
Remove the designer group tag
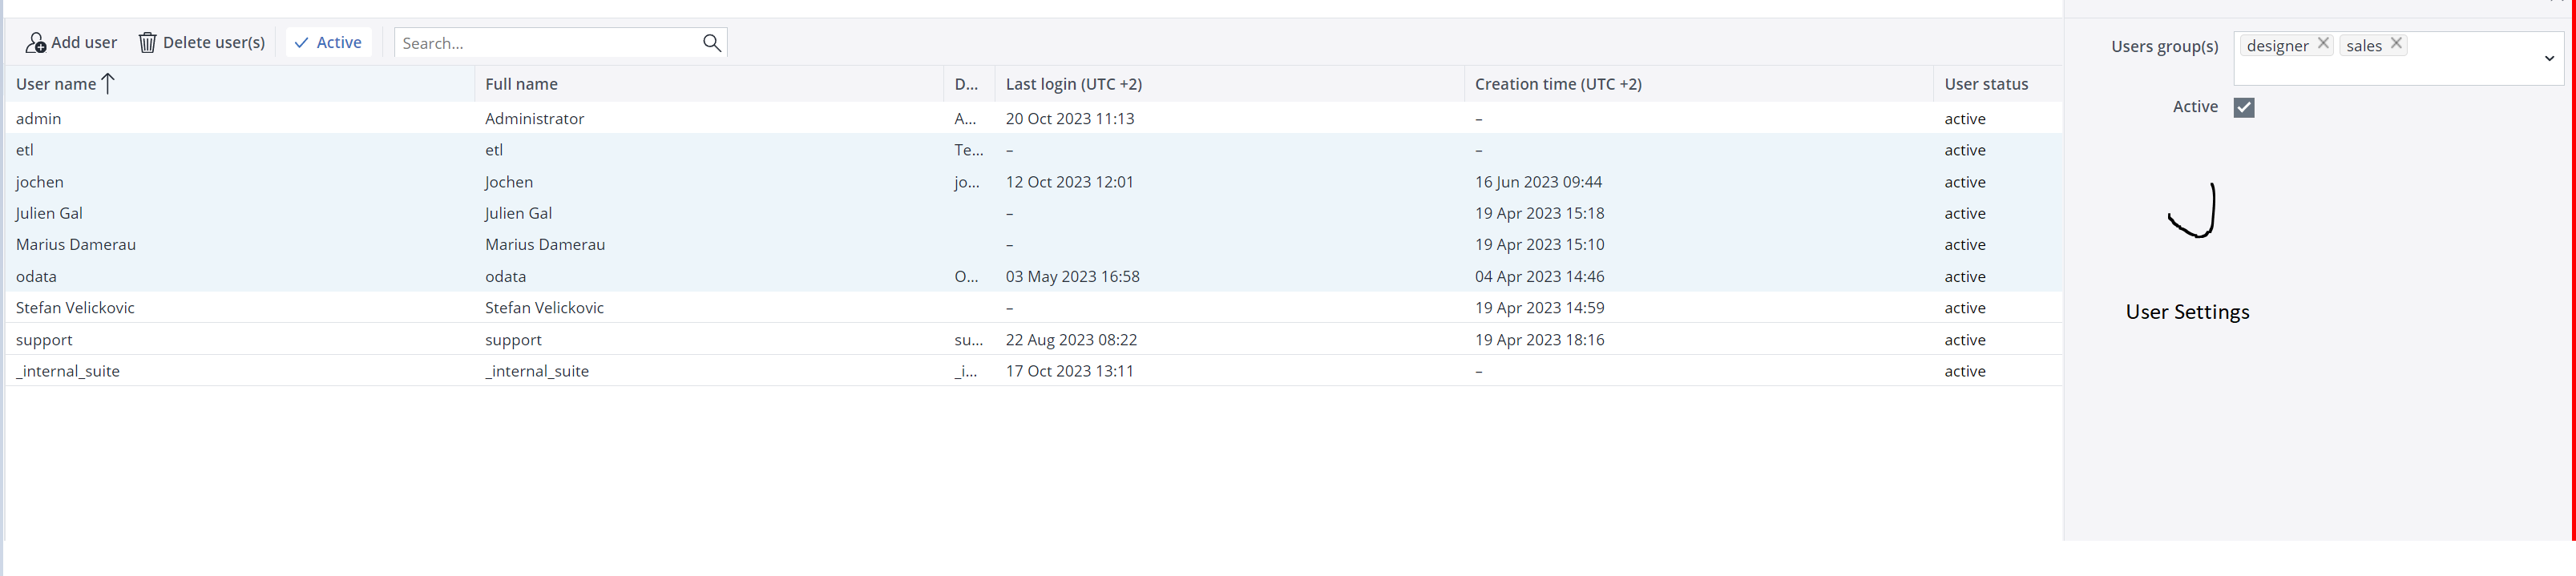click(x=2323, y=44)
